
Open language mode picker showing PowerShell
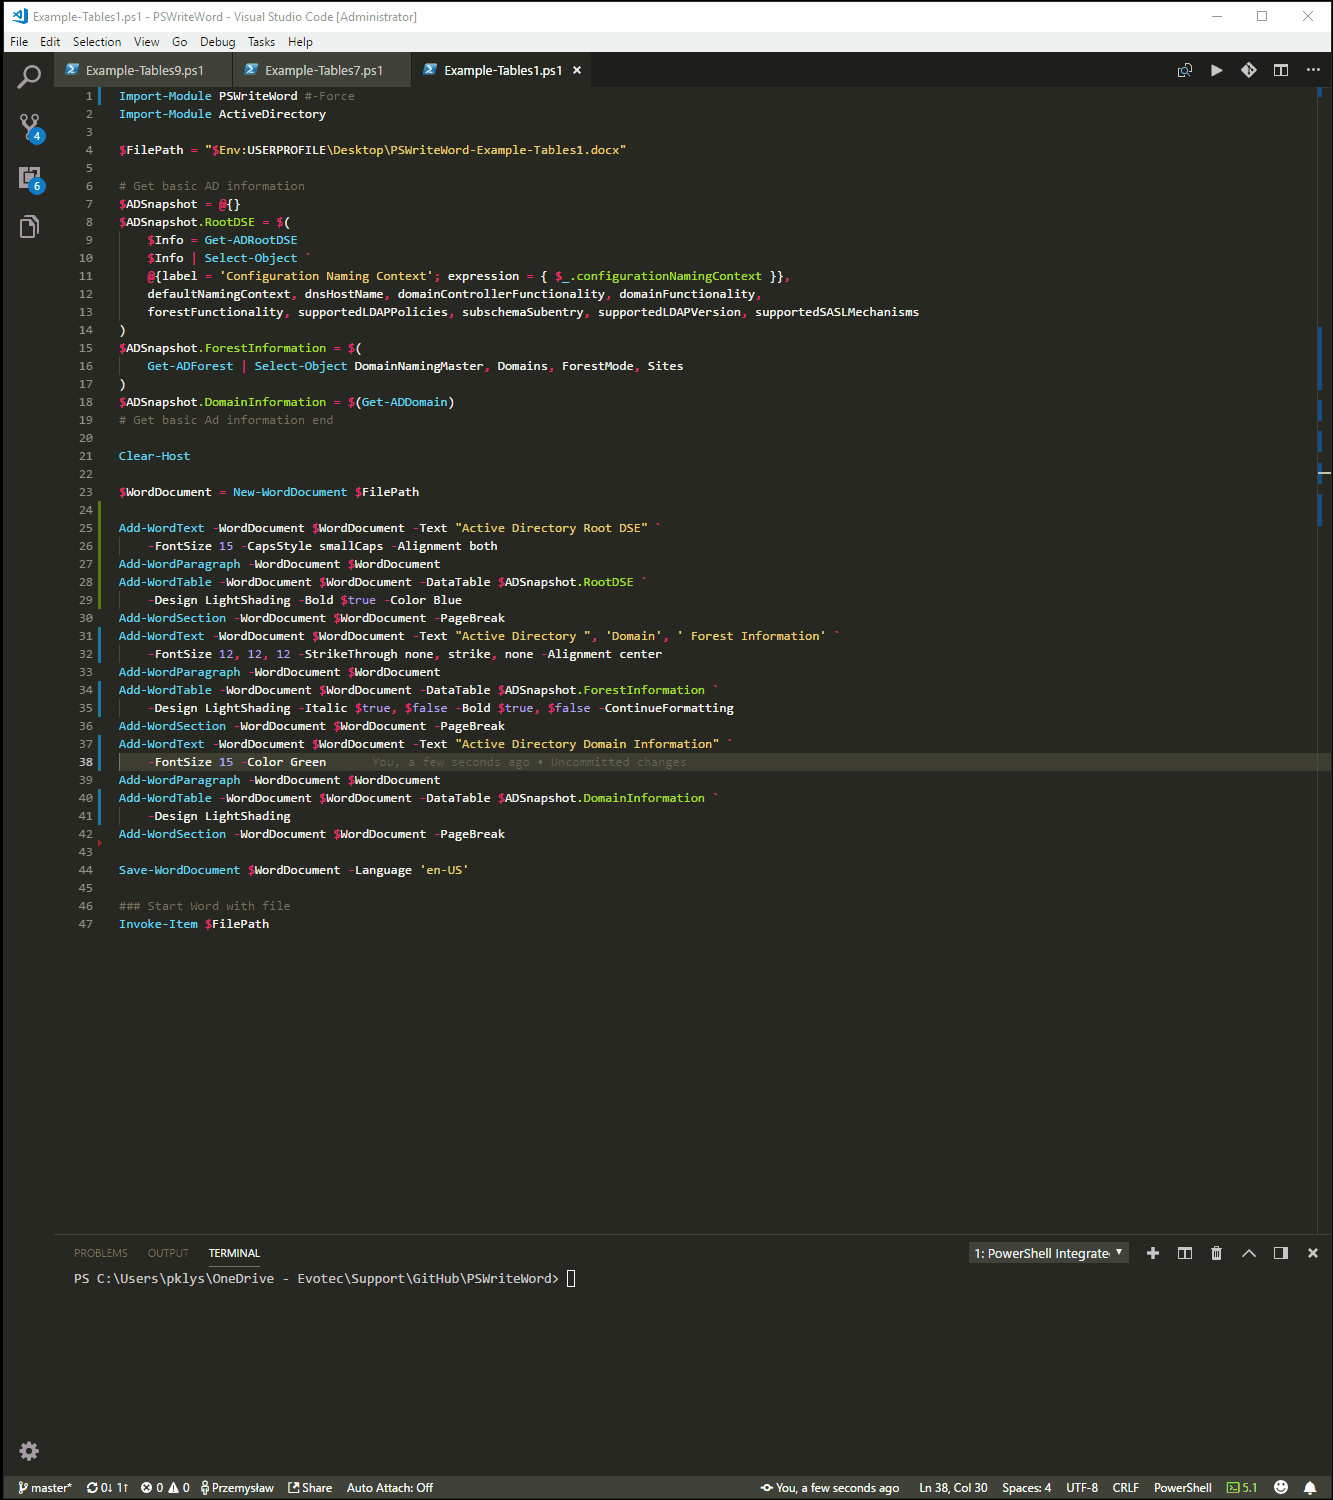pyautogui.click(x=1182, y=1488)
